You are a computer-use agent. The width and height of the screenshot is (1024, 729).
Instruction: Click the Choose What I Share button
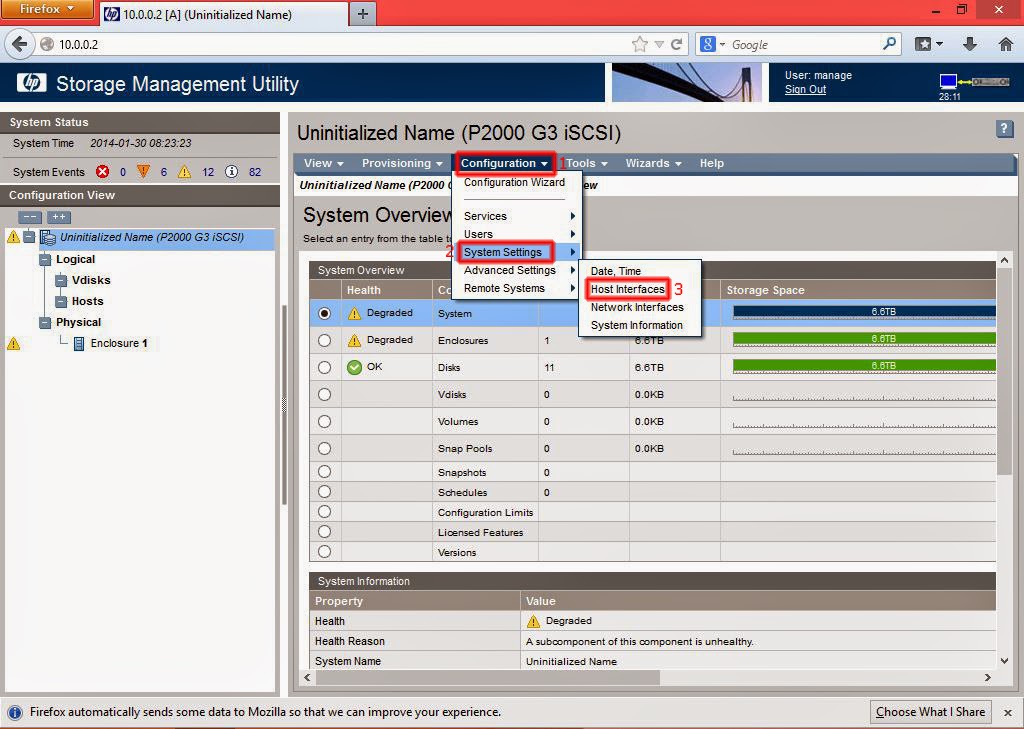tap(930, 712)
